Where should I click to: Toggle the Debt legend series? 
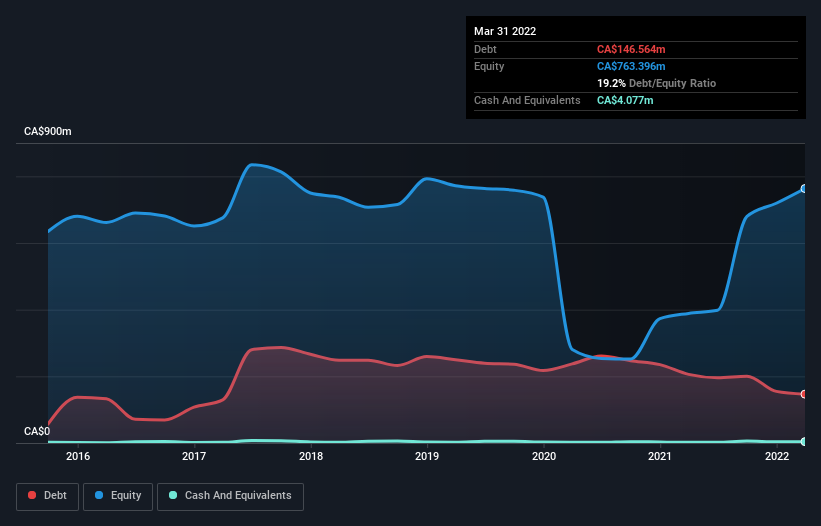[x=47, y=496]
